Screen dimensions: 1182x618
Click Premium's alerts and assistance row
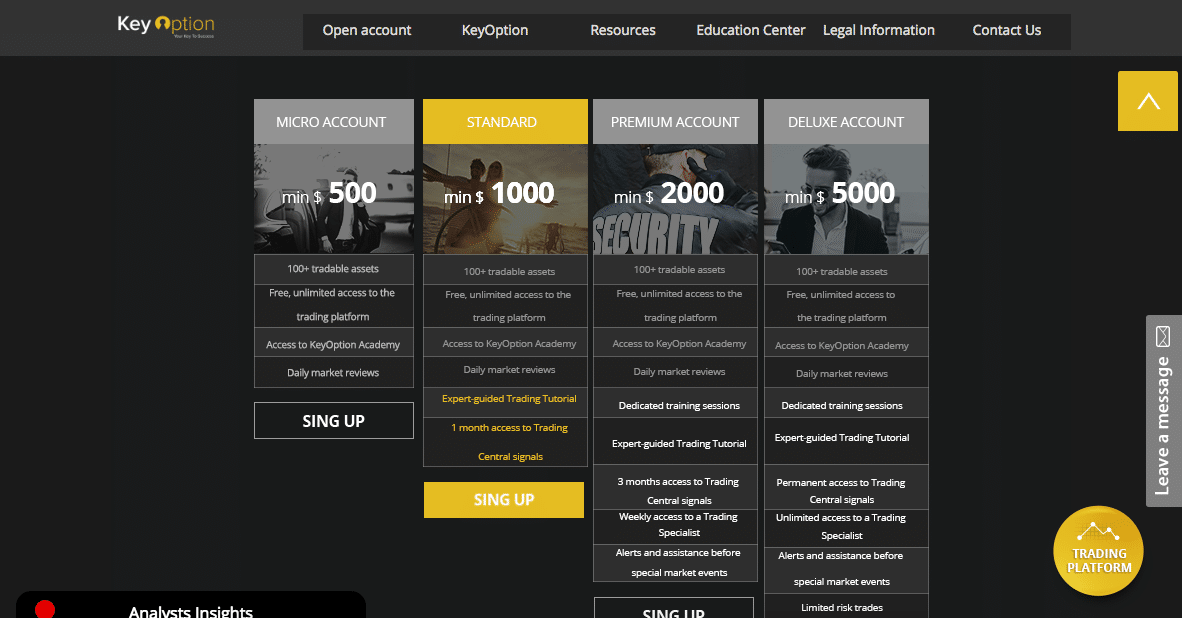click(x=675, y=562)
